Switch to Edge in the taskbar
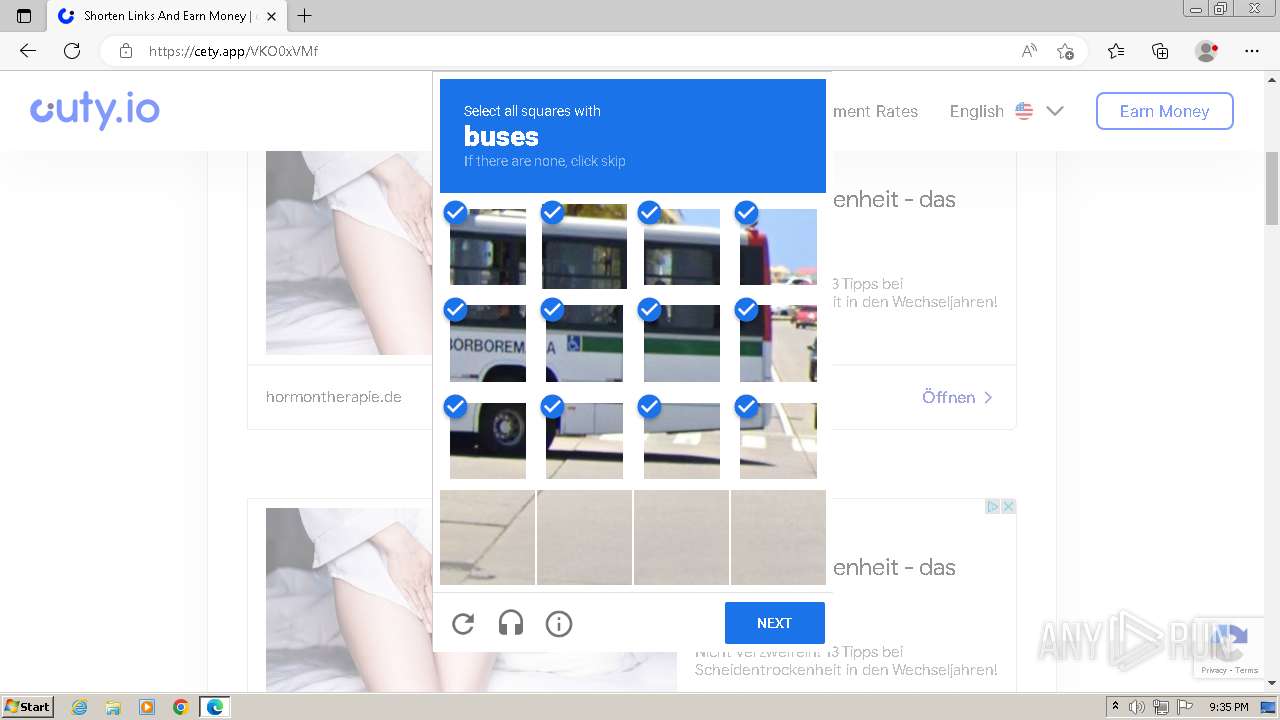This screenshot has height=720, width=1280. click(x=215, y=707)
